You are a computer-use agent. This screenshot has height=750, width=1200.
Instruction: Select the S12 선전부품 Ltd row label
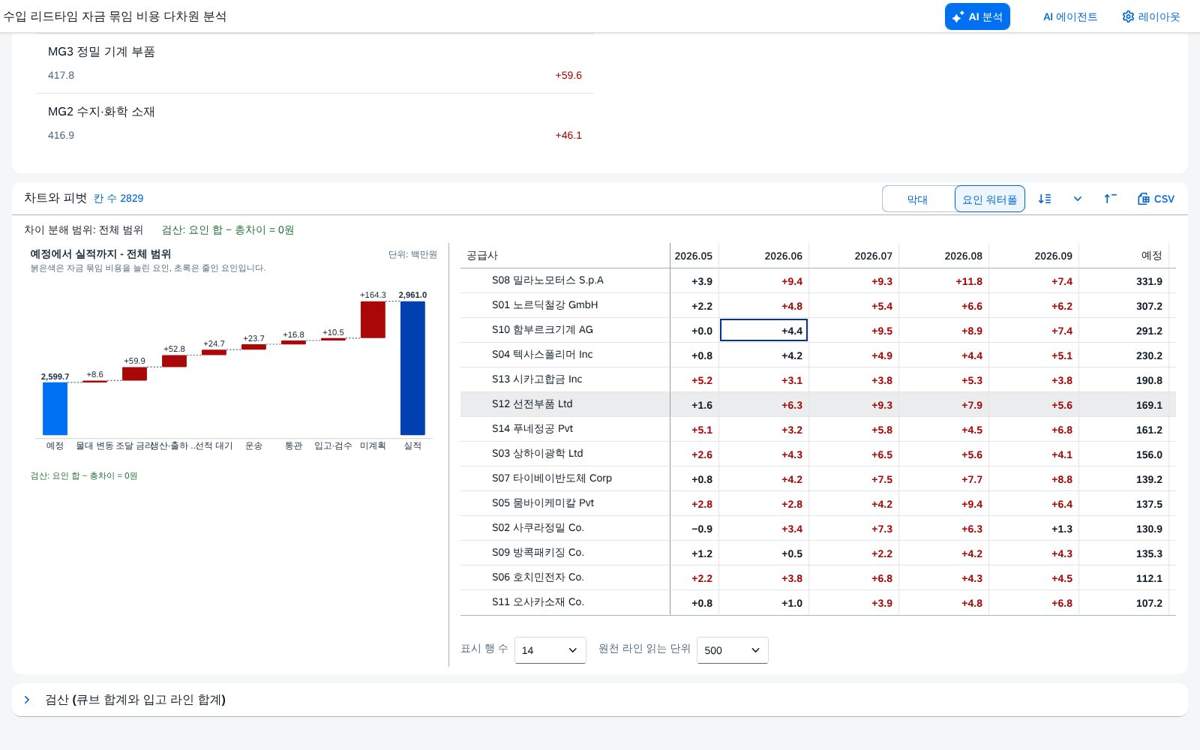pyautogui.click(x=532, y=404)
